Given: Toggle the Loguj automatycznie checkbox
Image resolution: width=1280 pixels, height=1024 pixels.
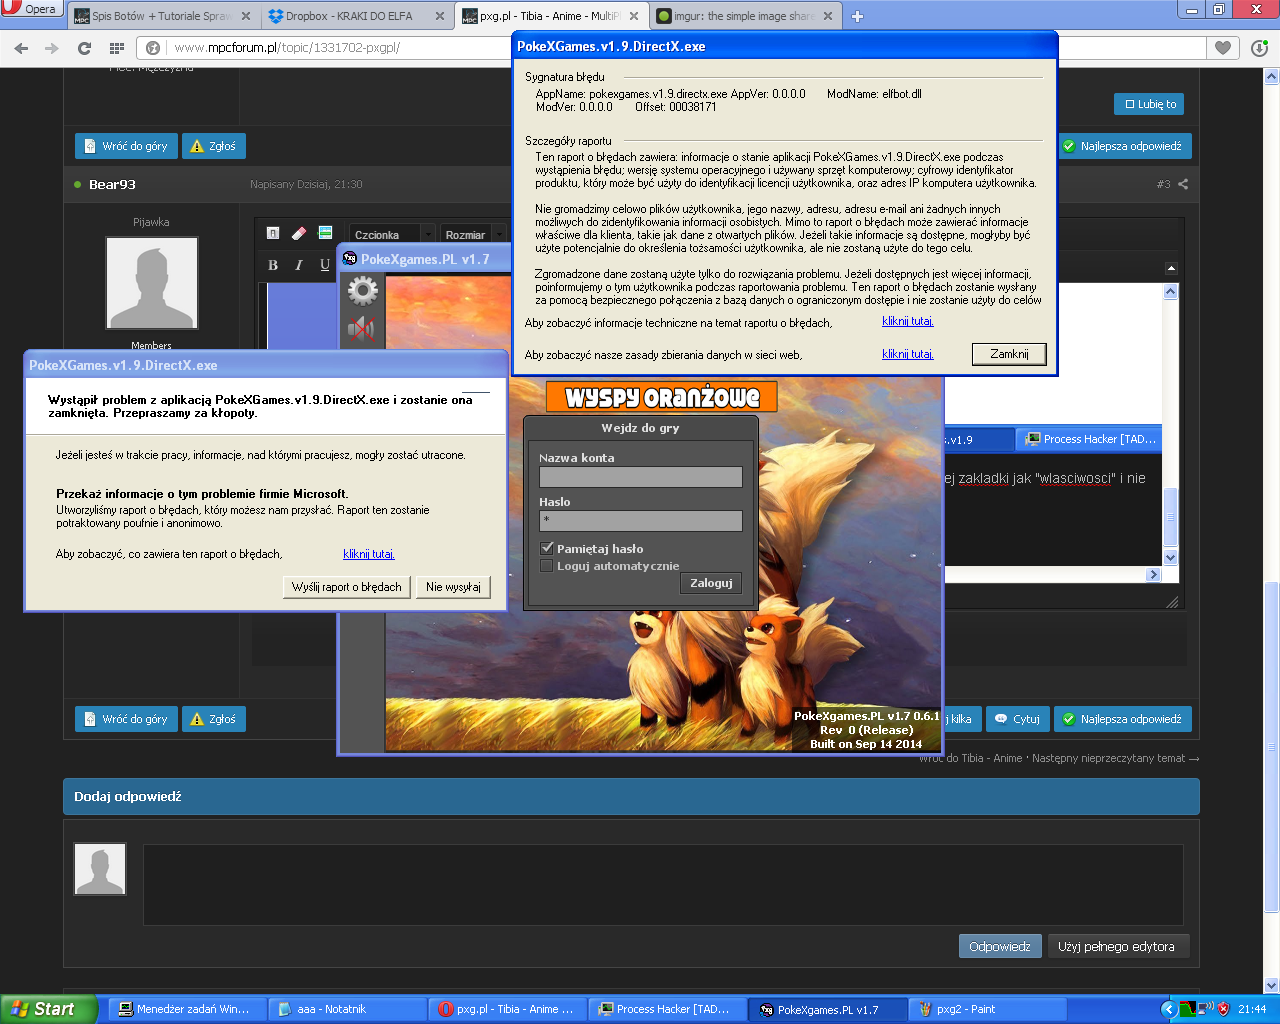Looking at the screenshot, I should [x=547, y=565].
